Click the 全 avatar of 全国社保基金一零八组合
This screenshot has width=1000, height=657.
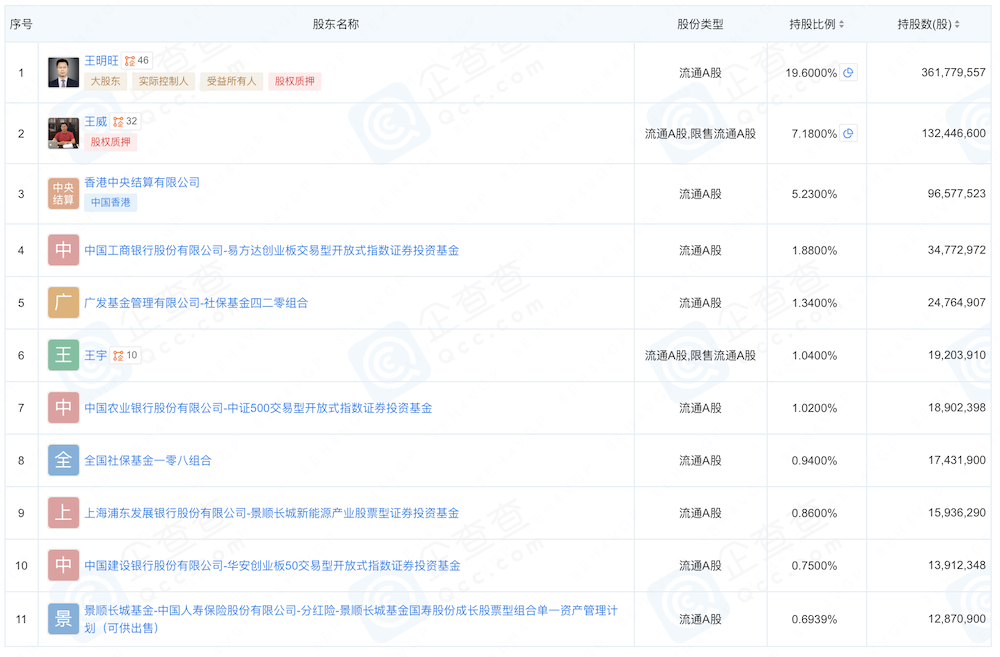pos(63,460)
